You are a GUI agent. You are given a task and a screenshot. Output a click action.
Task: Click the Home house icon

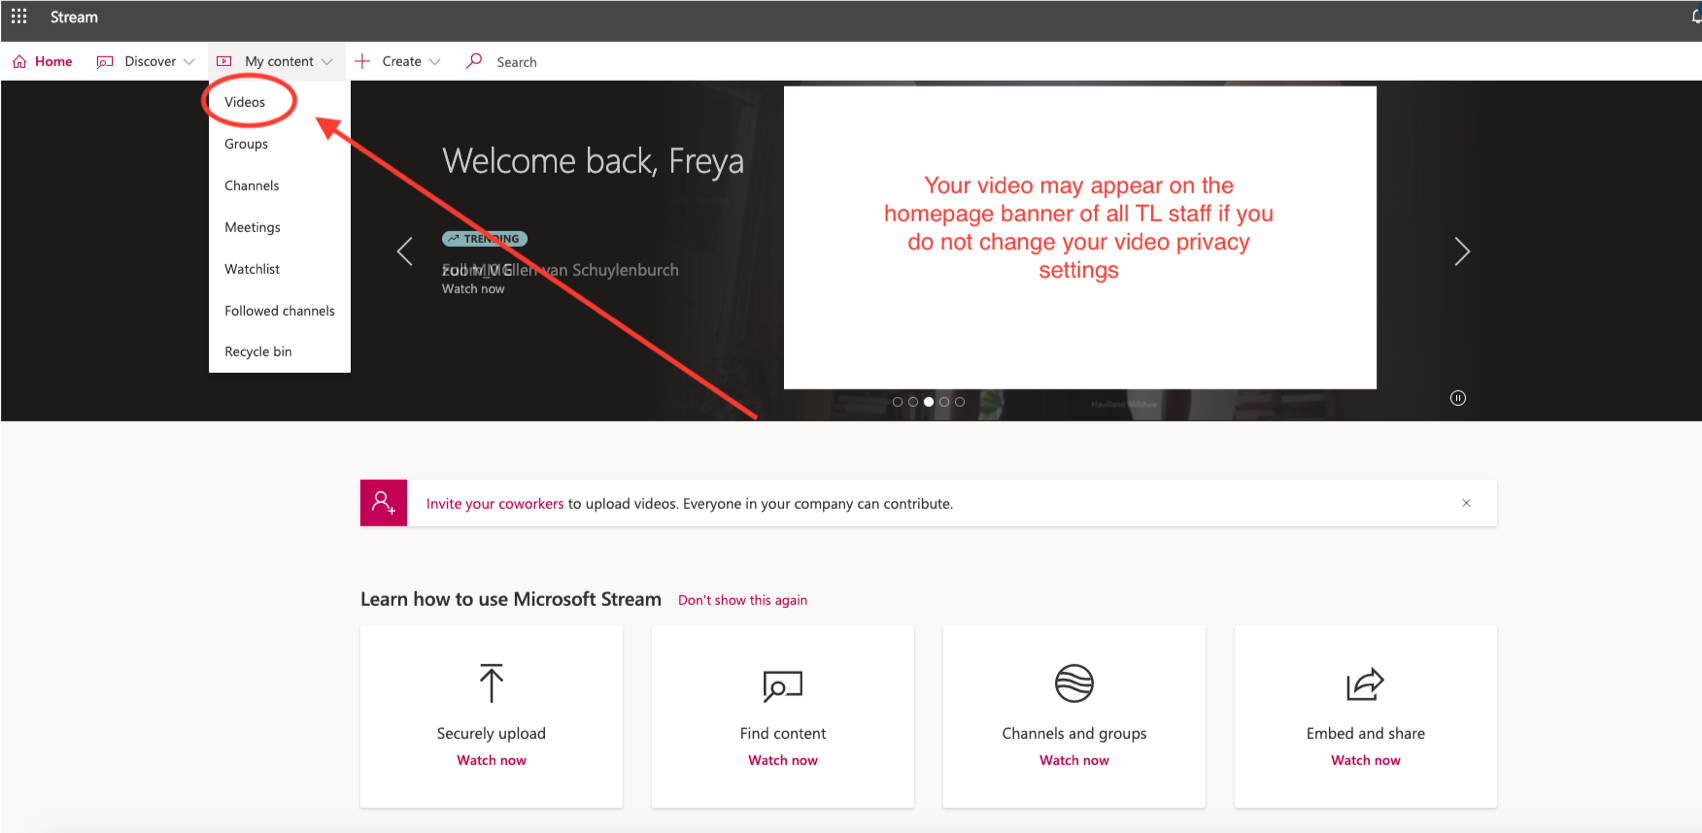click(19, 62)
